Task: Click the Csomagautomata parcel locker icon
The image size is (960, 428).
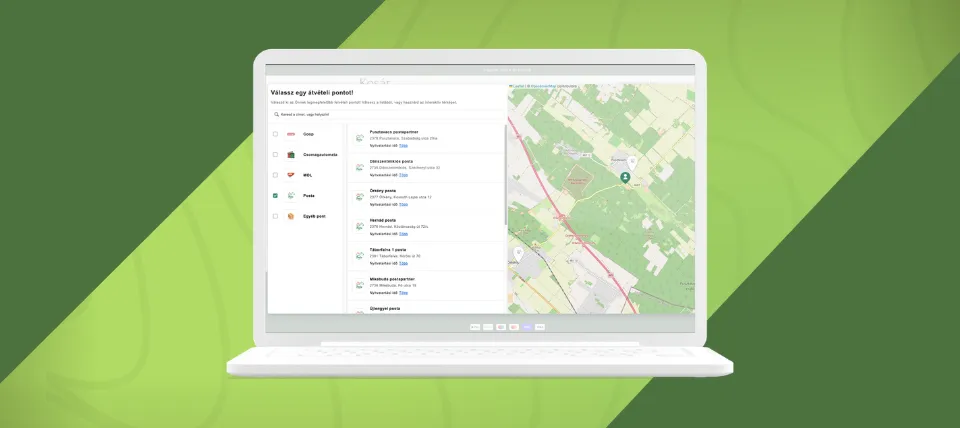Action: coord(291,154)
